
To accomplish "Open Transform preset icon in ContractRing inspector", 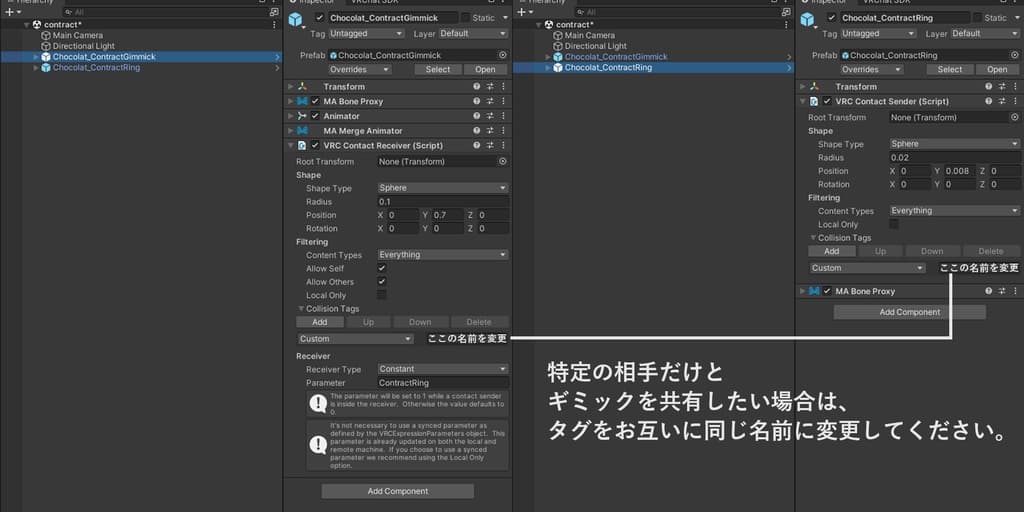I will click(1002, 87).
